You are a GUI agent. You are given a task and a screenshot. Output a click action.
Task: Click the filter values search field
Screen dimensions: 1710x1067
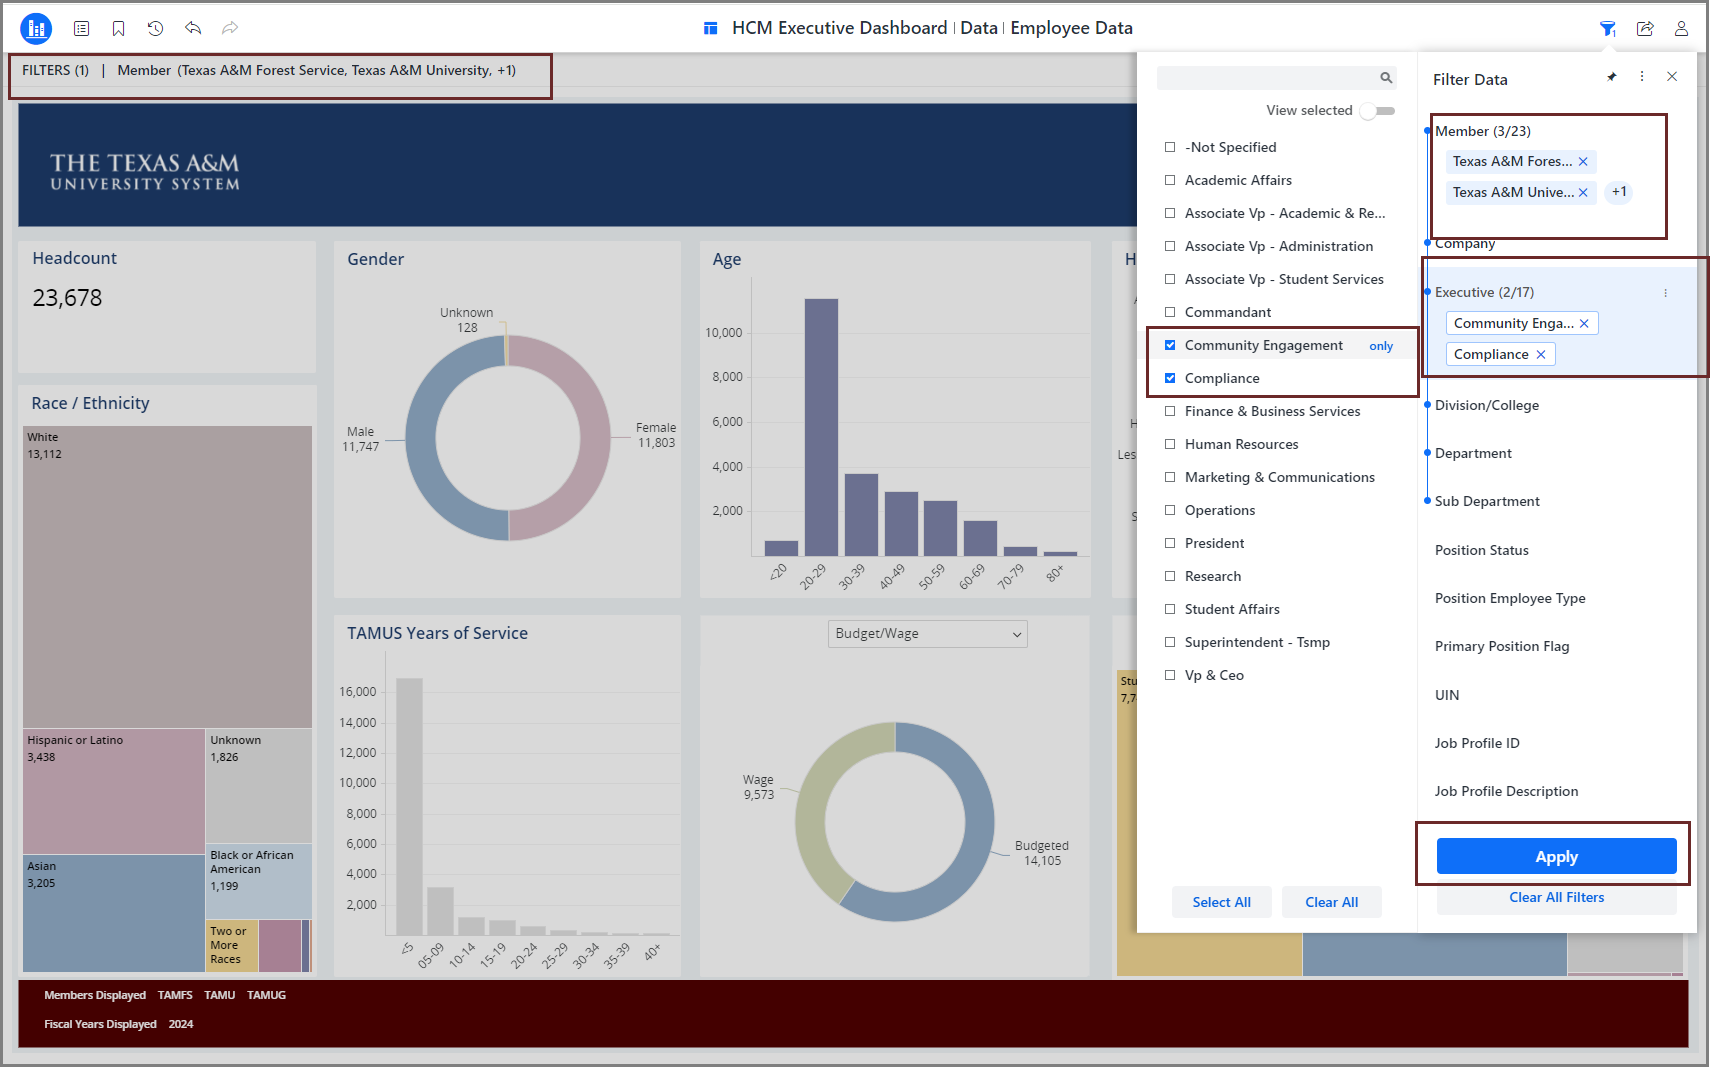pyautogui.click(x=1268, y=78)
